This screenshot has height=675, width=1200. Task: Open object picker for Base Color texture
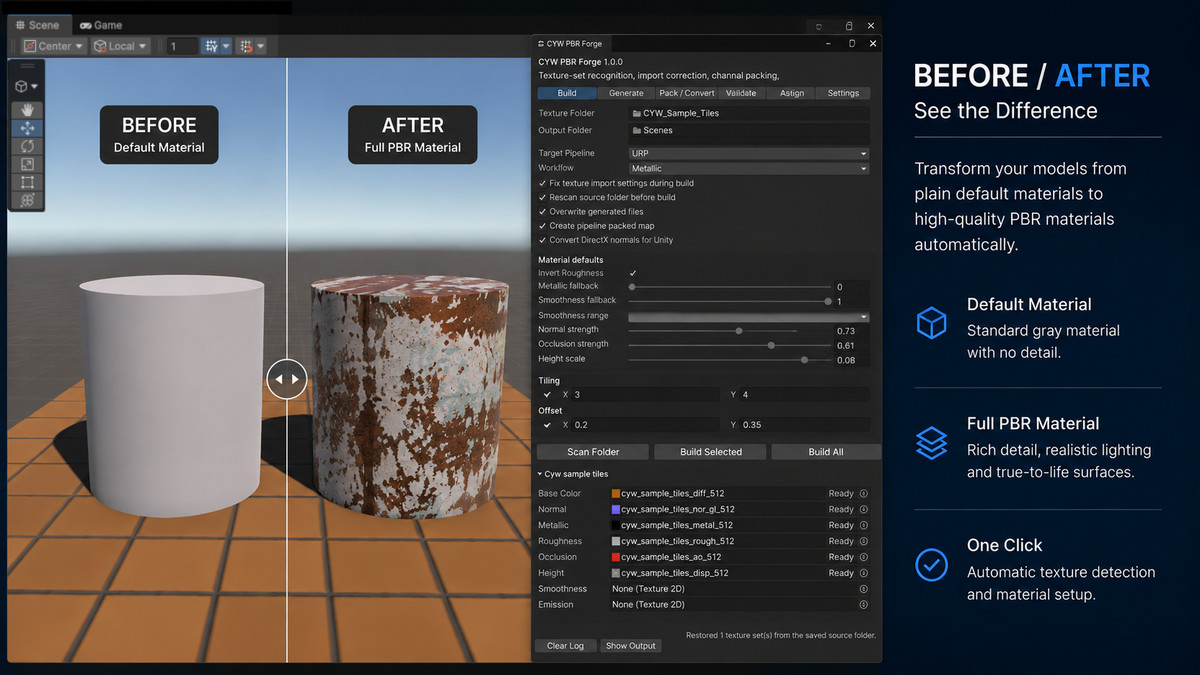pos(863,493)
